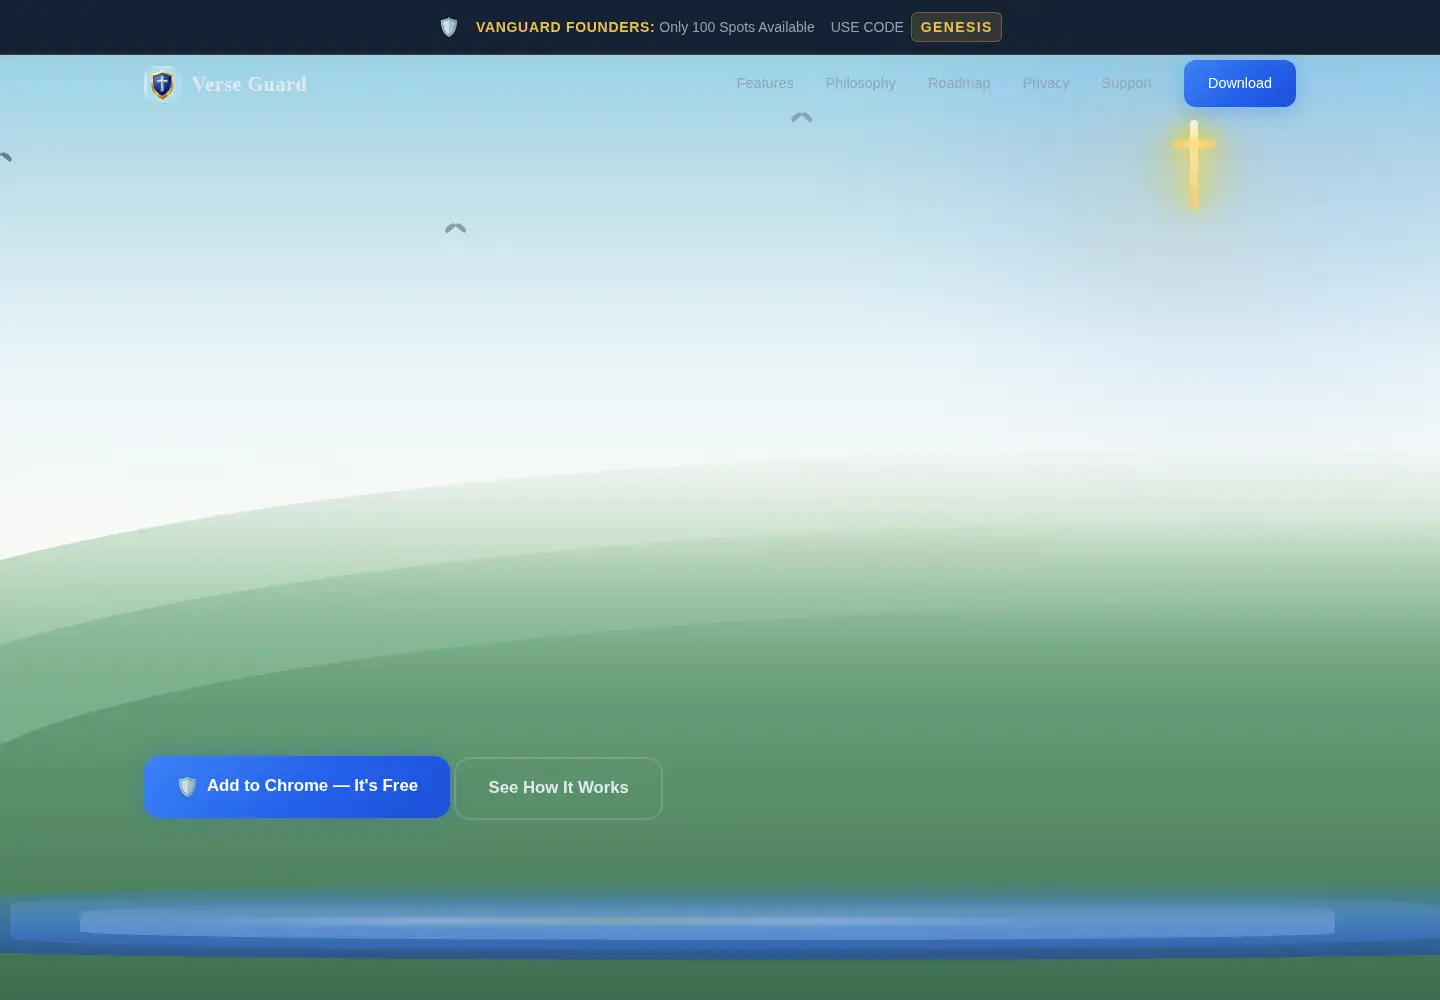The image size is (1440, 1000).
Task: Click the VANGUARD FOUNDERS banner text
Action: (565, 27)
